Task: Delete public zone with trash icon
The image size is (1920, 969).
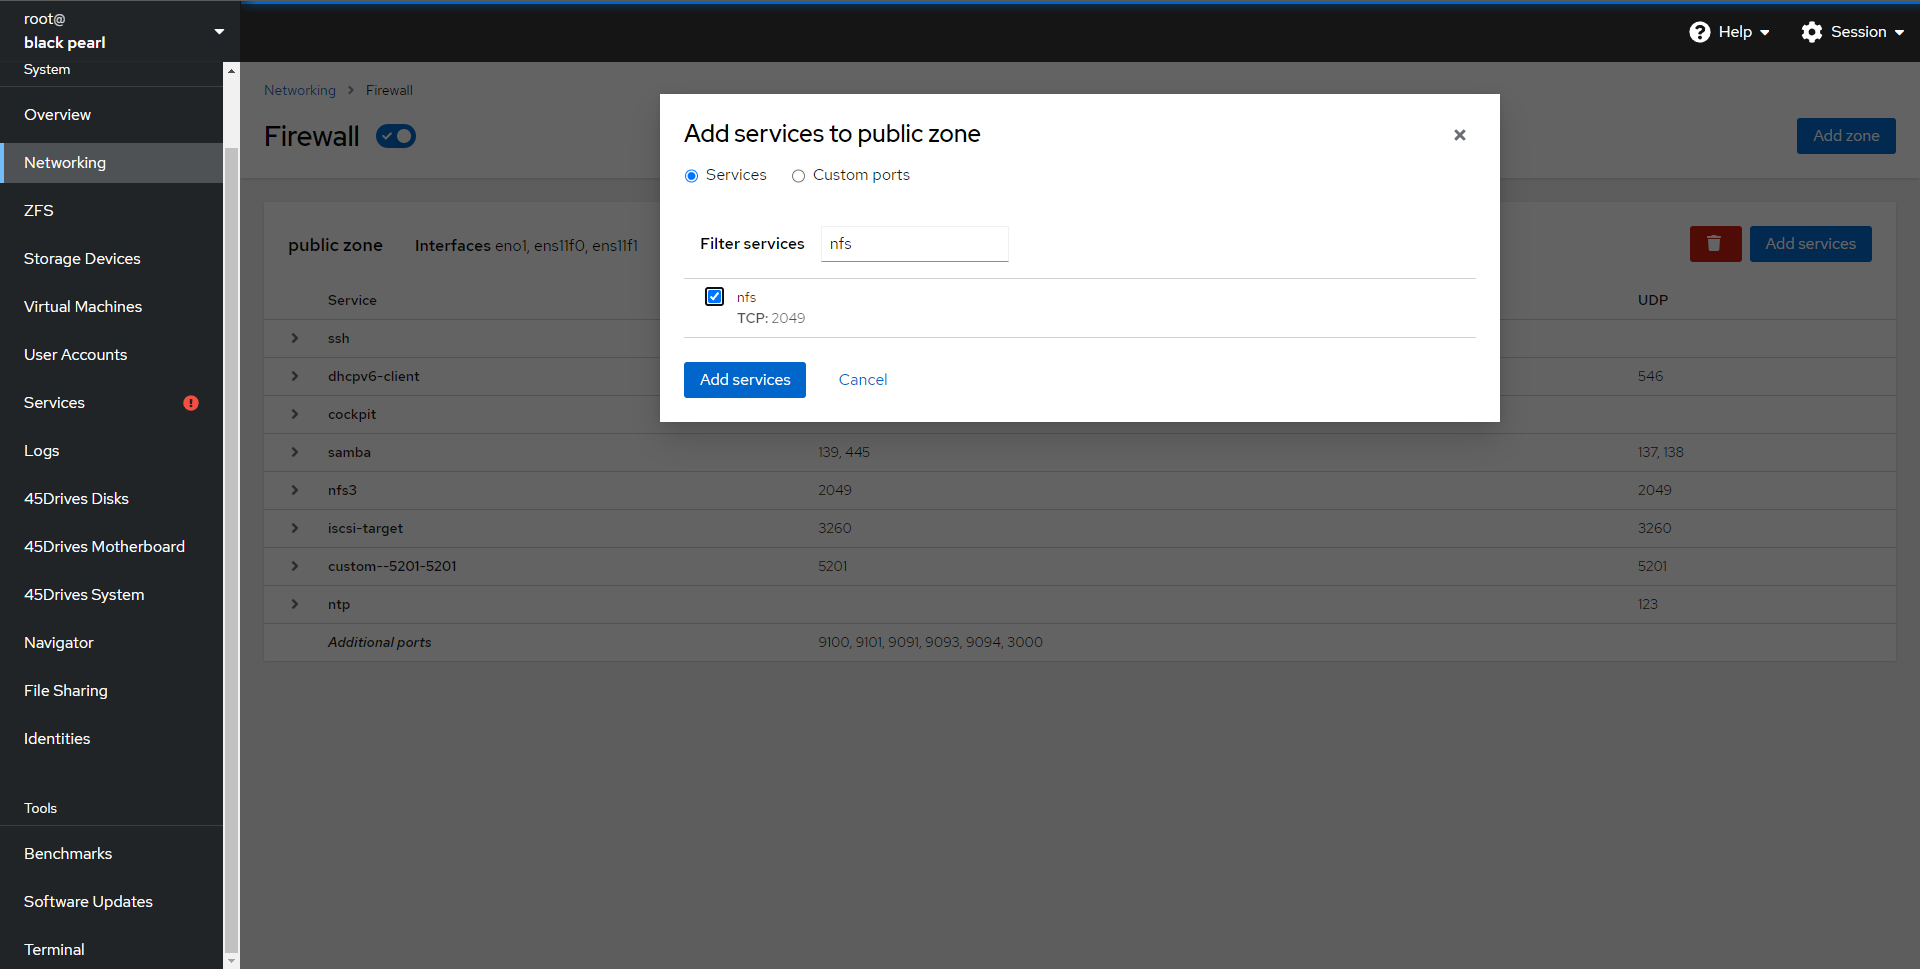Action: click(x=1715, y=244)
